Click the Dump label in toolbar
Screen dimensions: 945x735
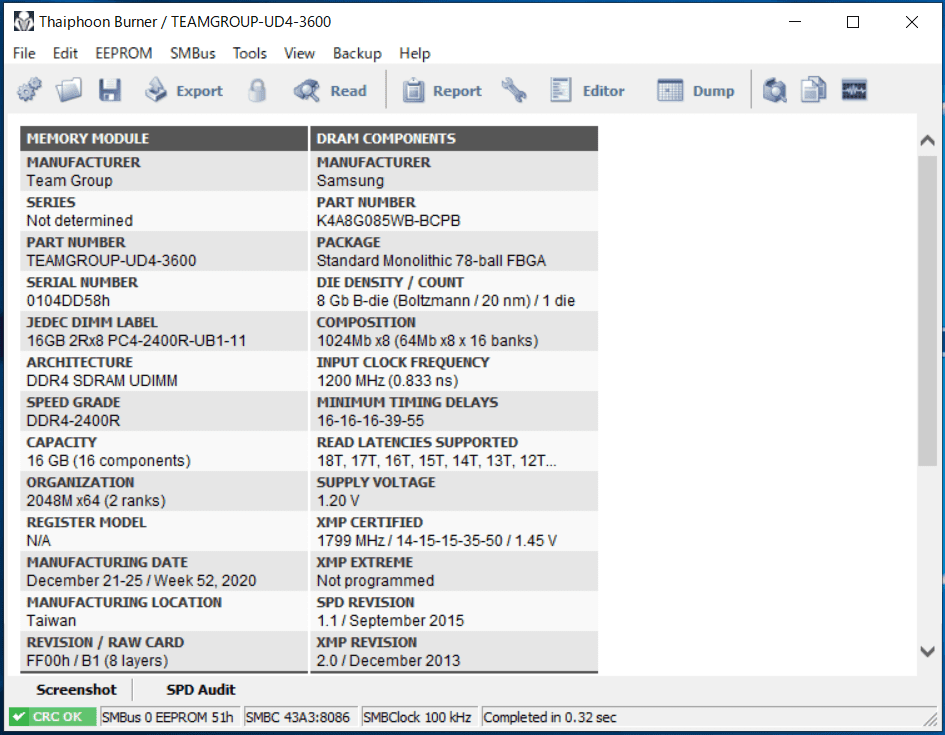[x=714, y=91]
